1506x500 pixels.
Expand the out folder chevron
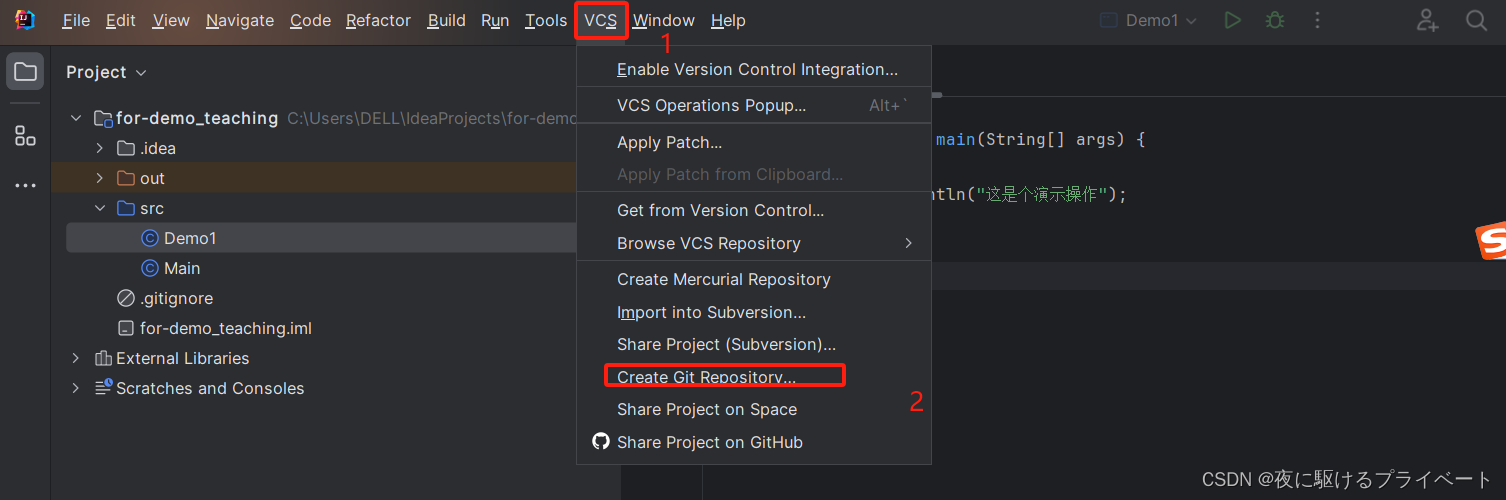(x=99, y=178)
